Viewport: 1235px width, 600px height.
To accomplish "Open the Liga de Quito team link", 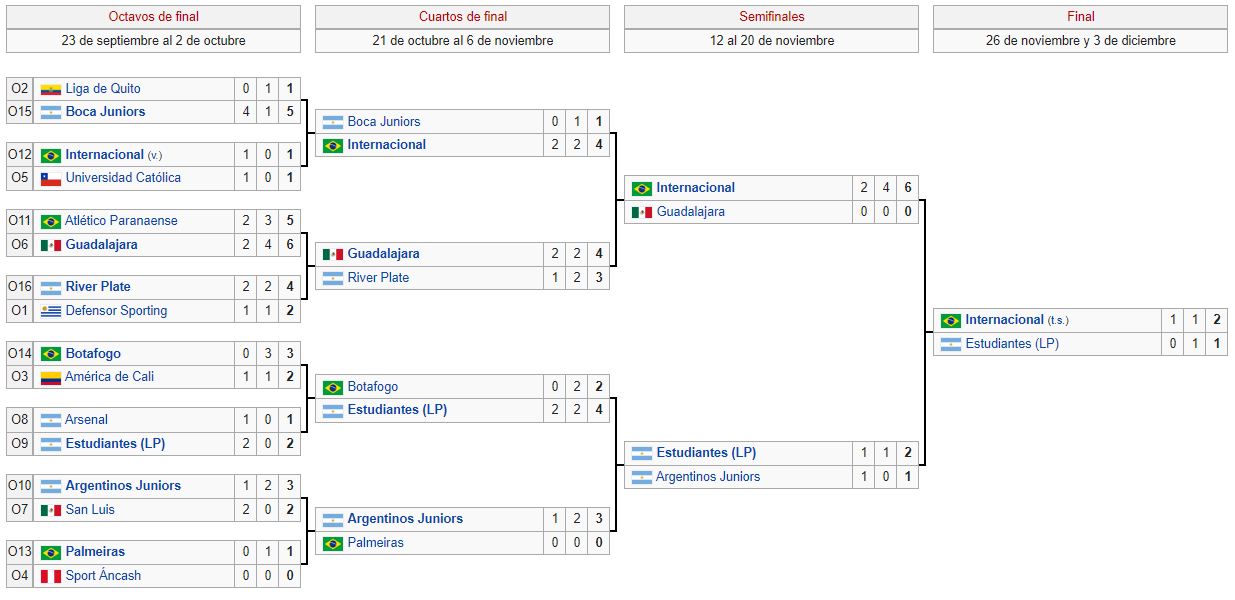I will [103, 89].
